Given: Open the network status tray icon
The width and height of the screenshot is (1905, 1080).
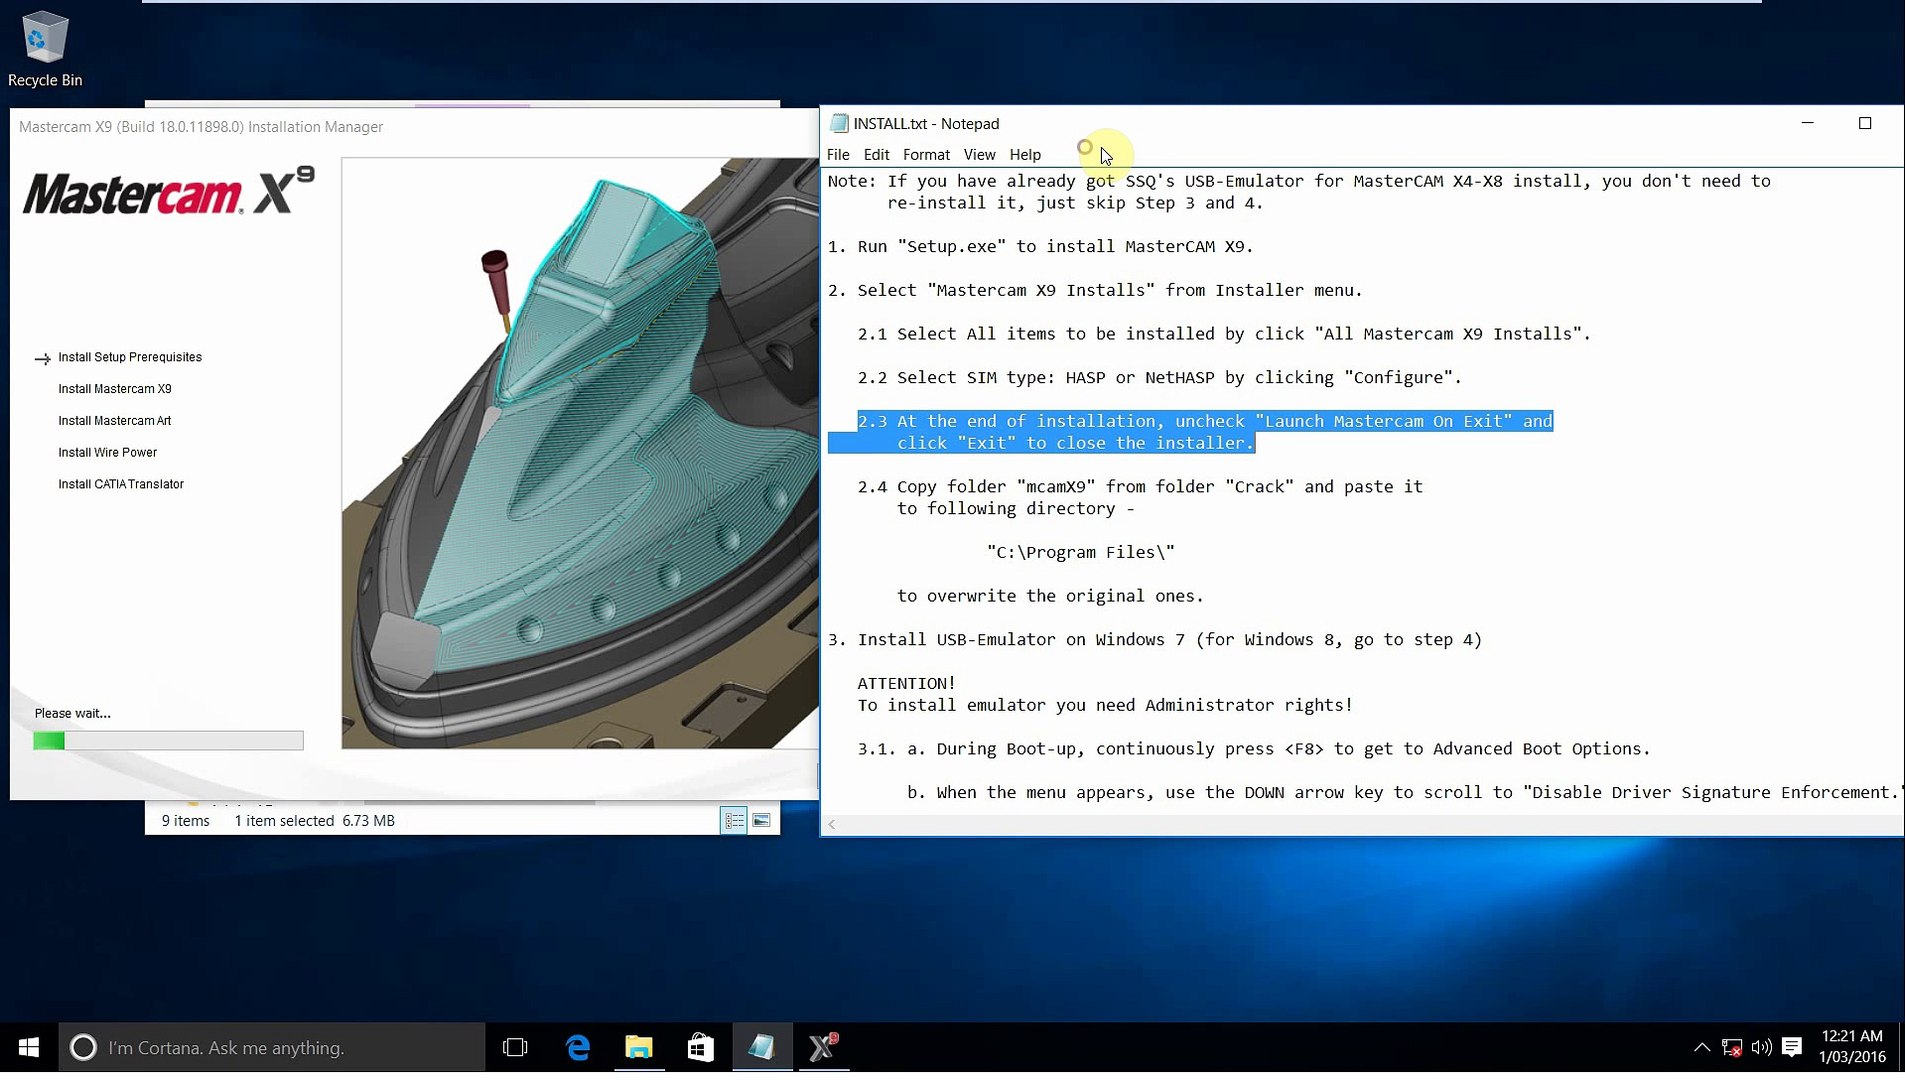Looking at the screenshot, I should [x=1732, y=1047].
